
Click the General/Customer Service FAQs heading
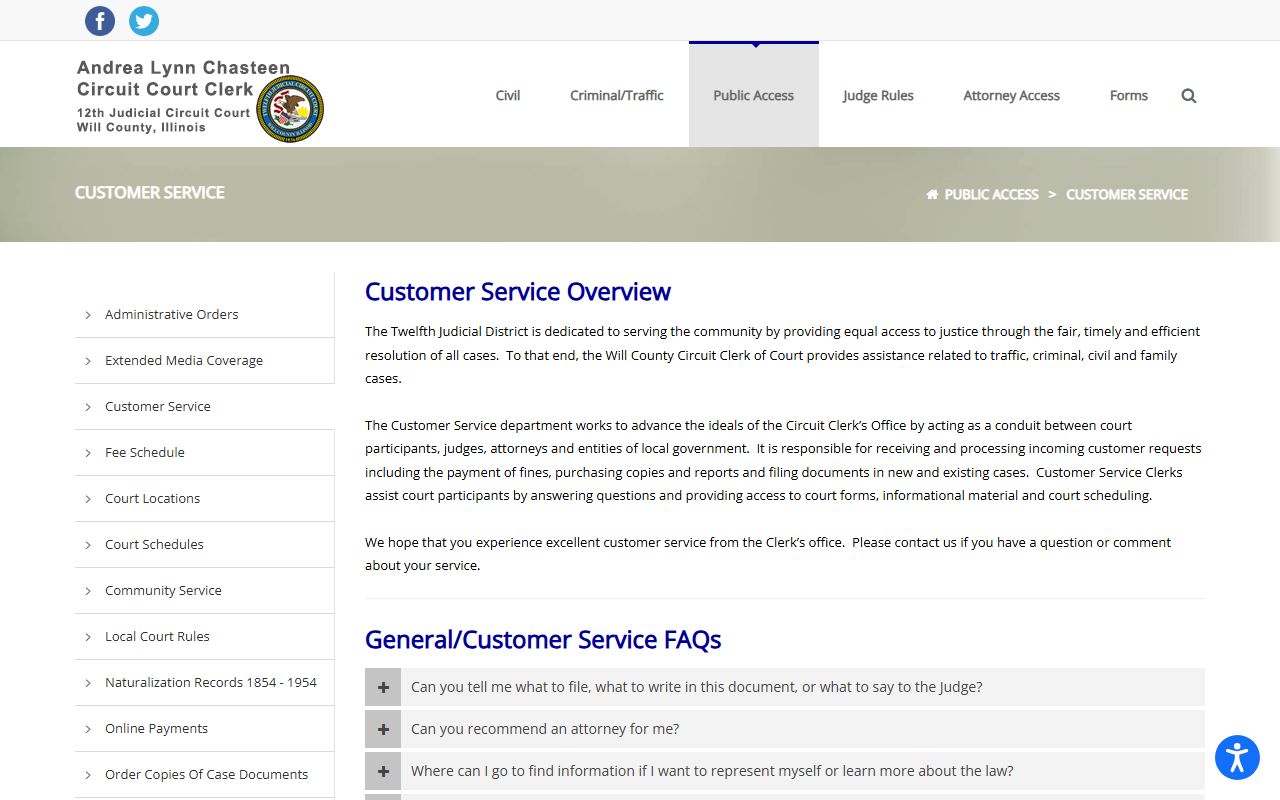coord(543,640)
